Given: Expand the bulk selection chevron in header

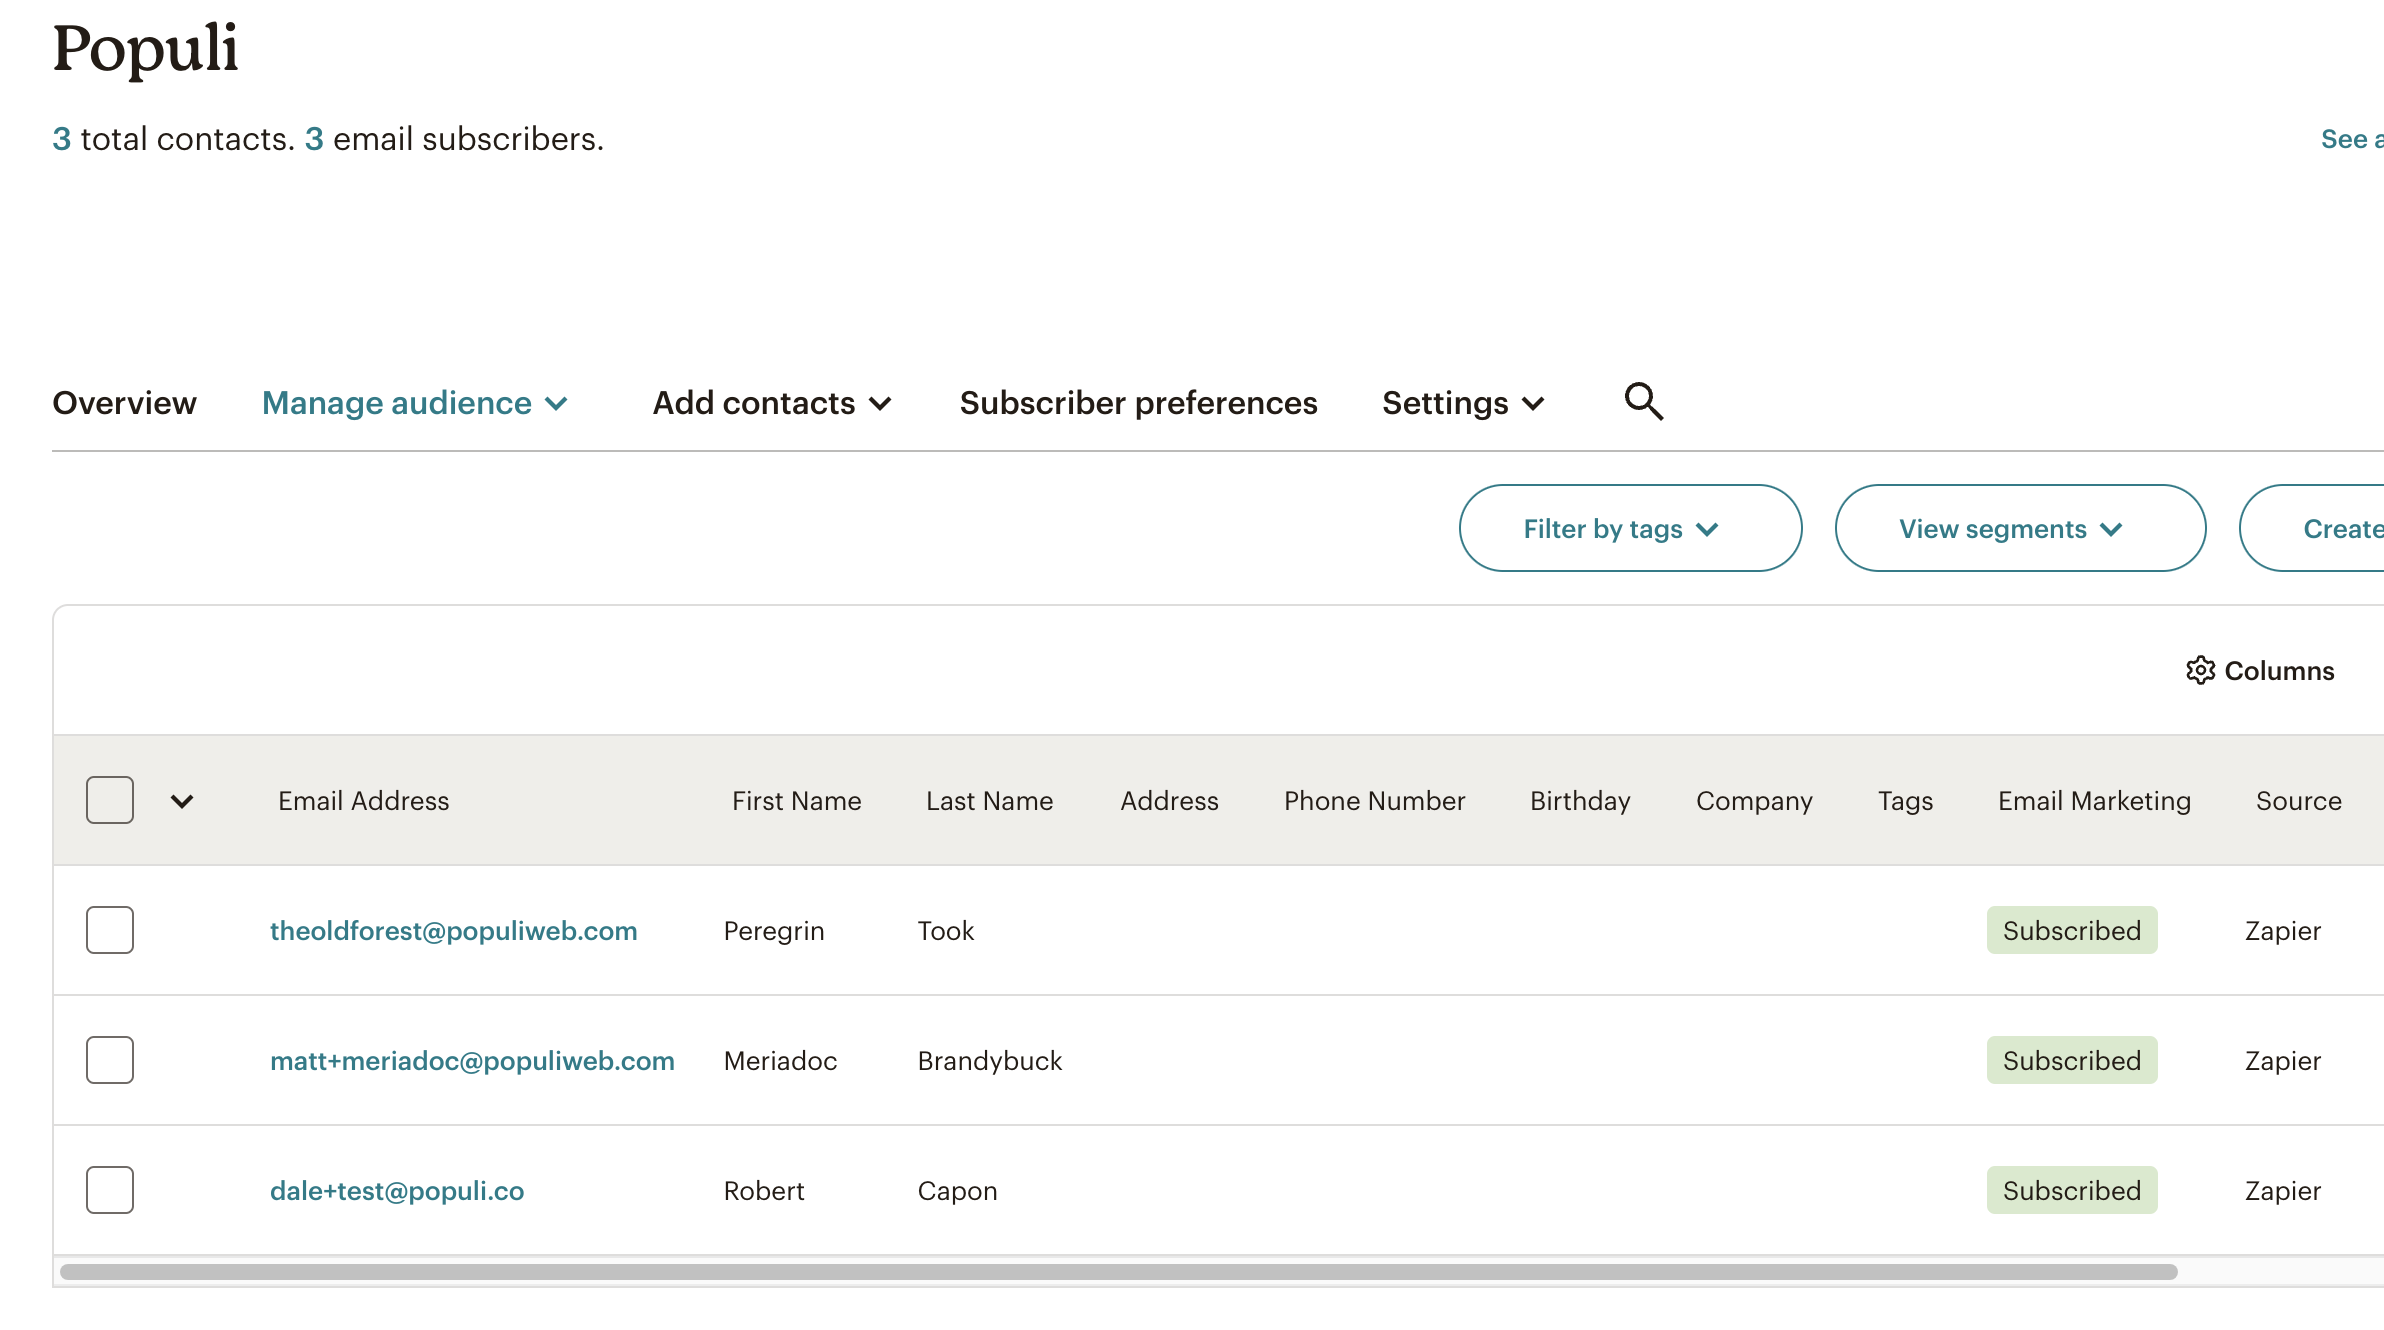Looking at the screenshot, I should click(182, 801).
